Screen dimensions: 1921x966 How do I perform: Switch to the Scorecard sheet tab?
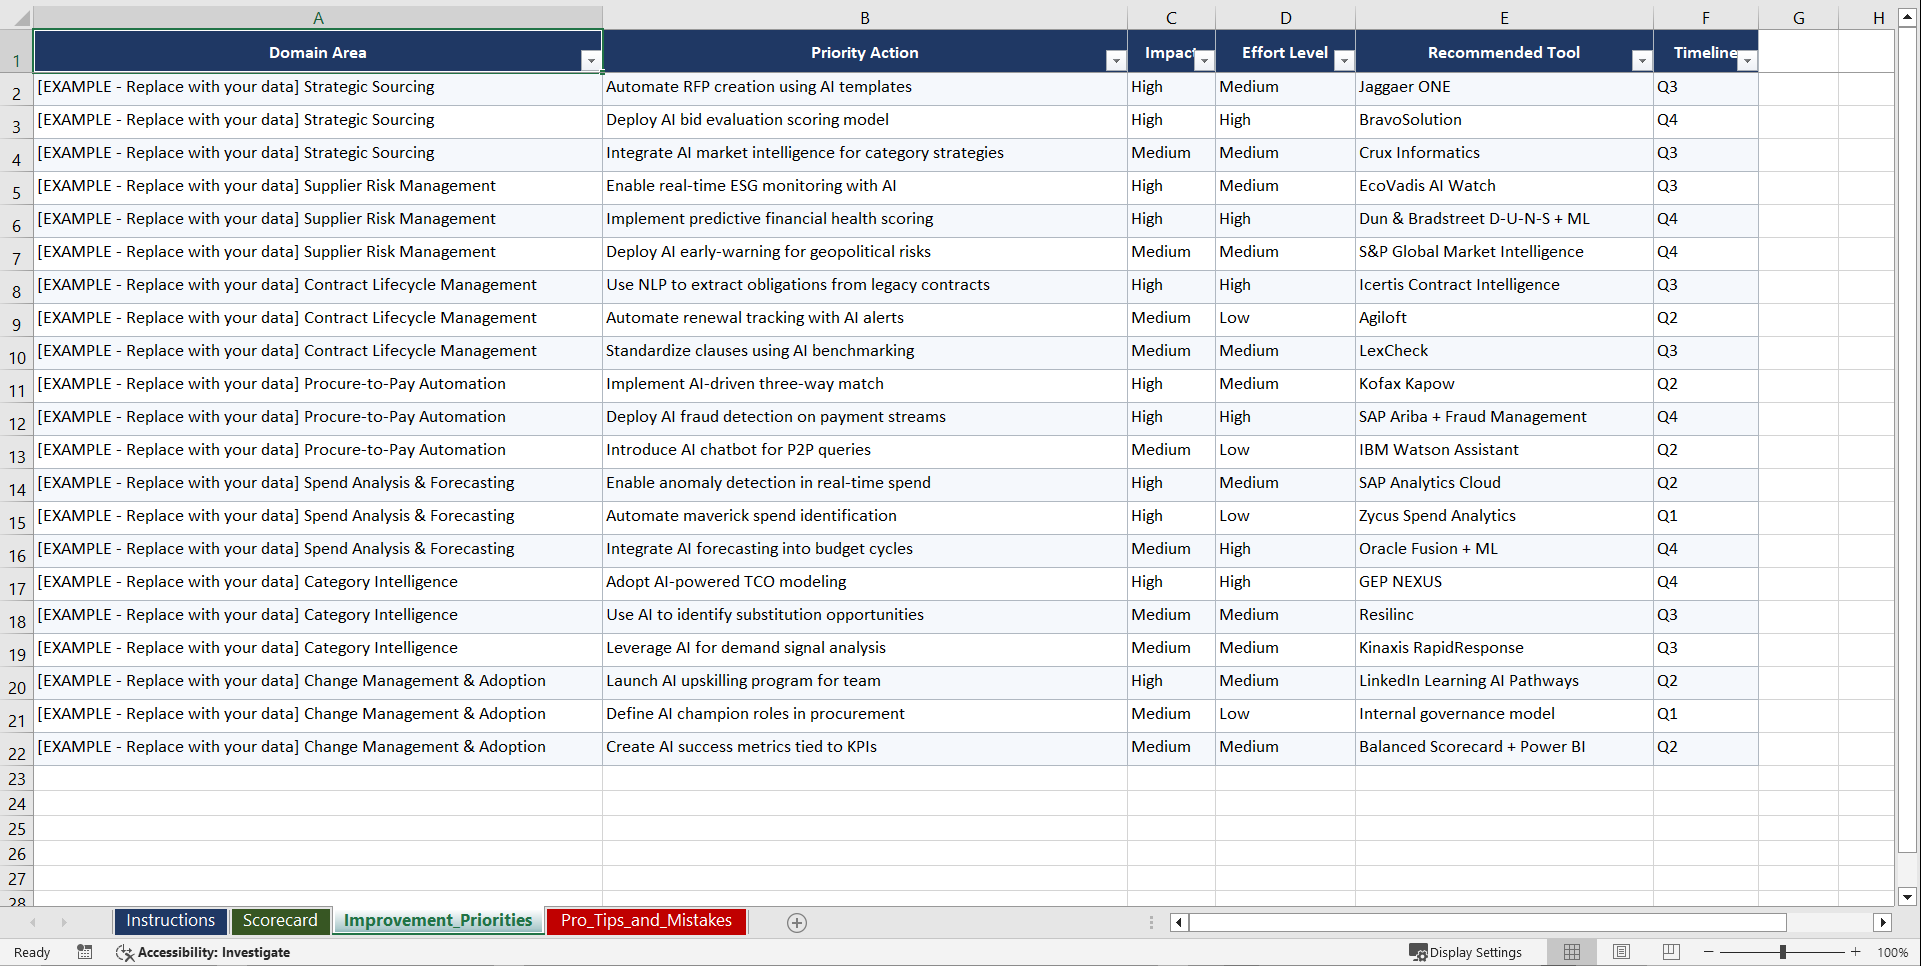pos(280,921)
